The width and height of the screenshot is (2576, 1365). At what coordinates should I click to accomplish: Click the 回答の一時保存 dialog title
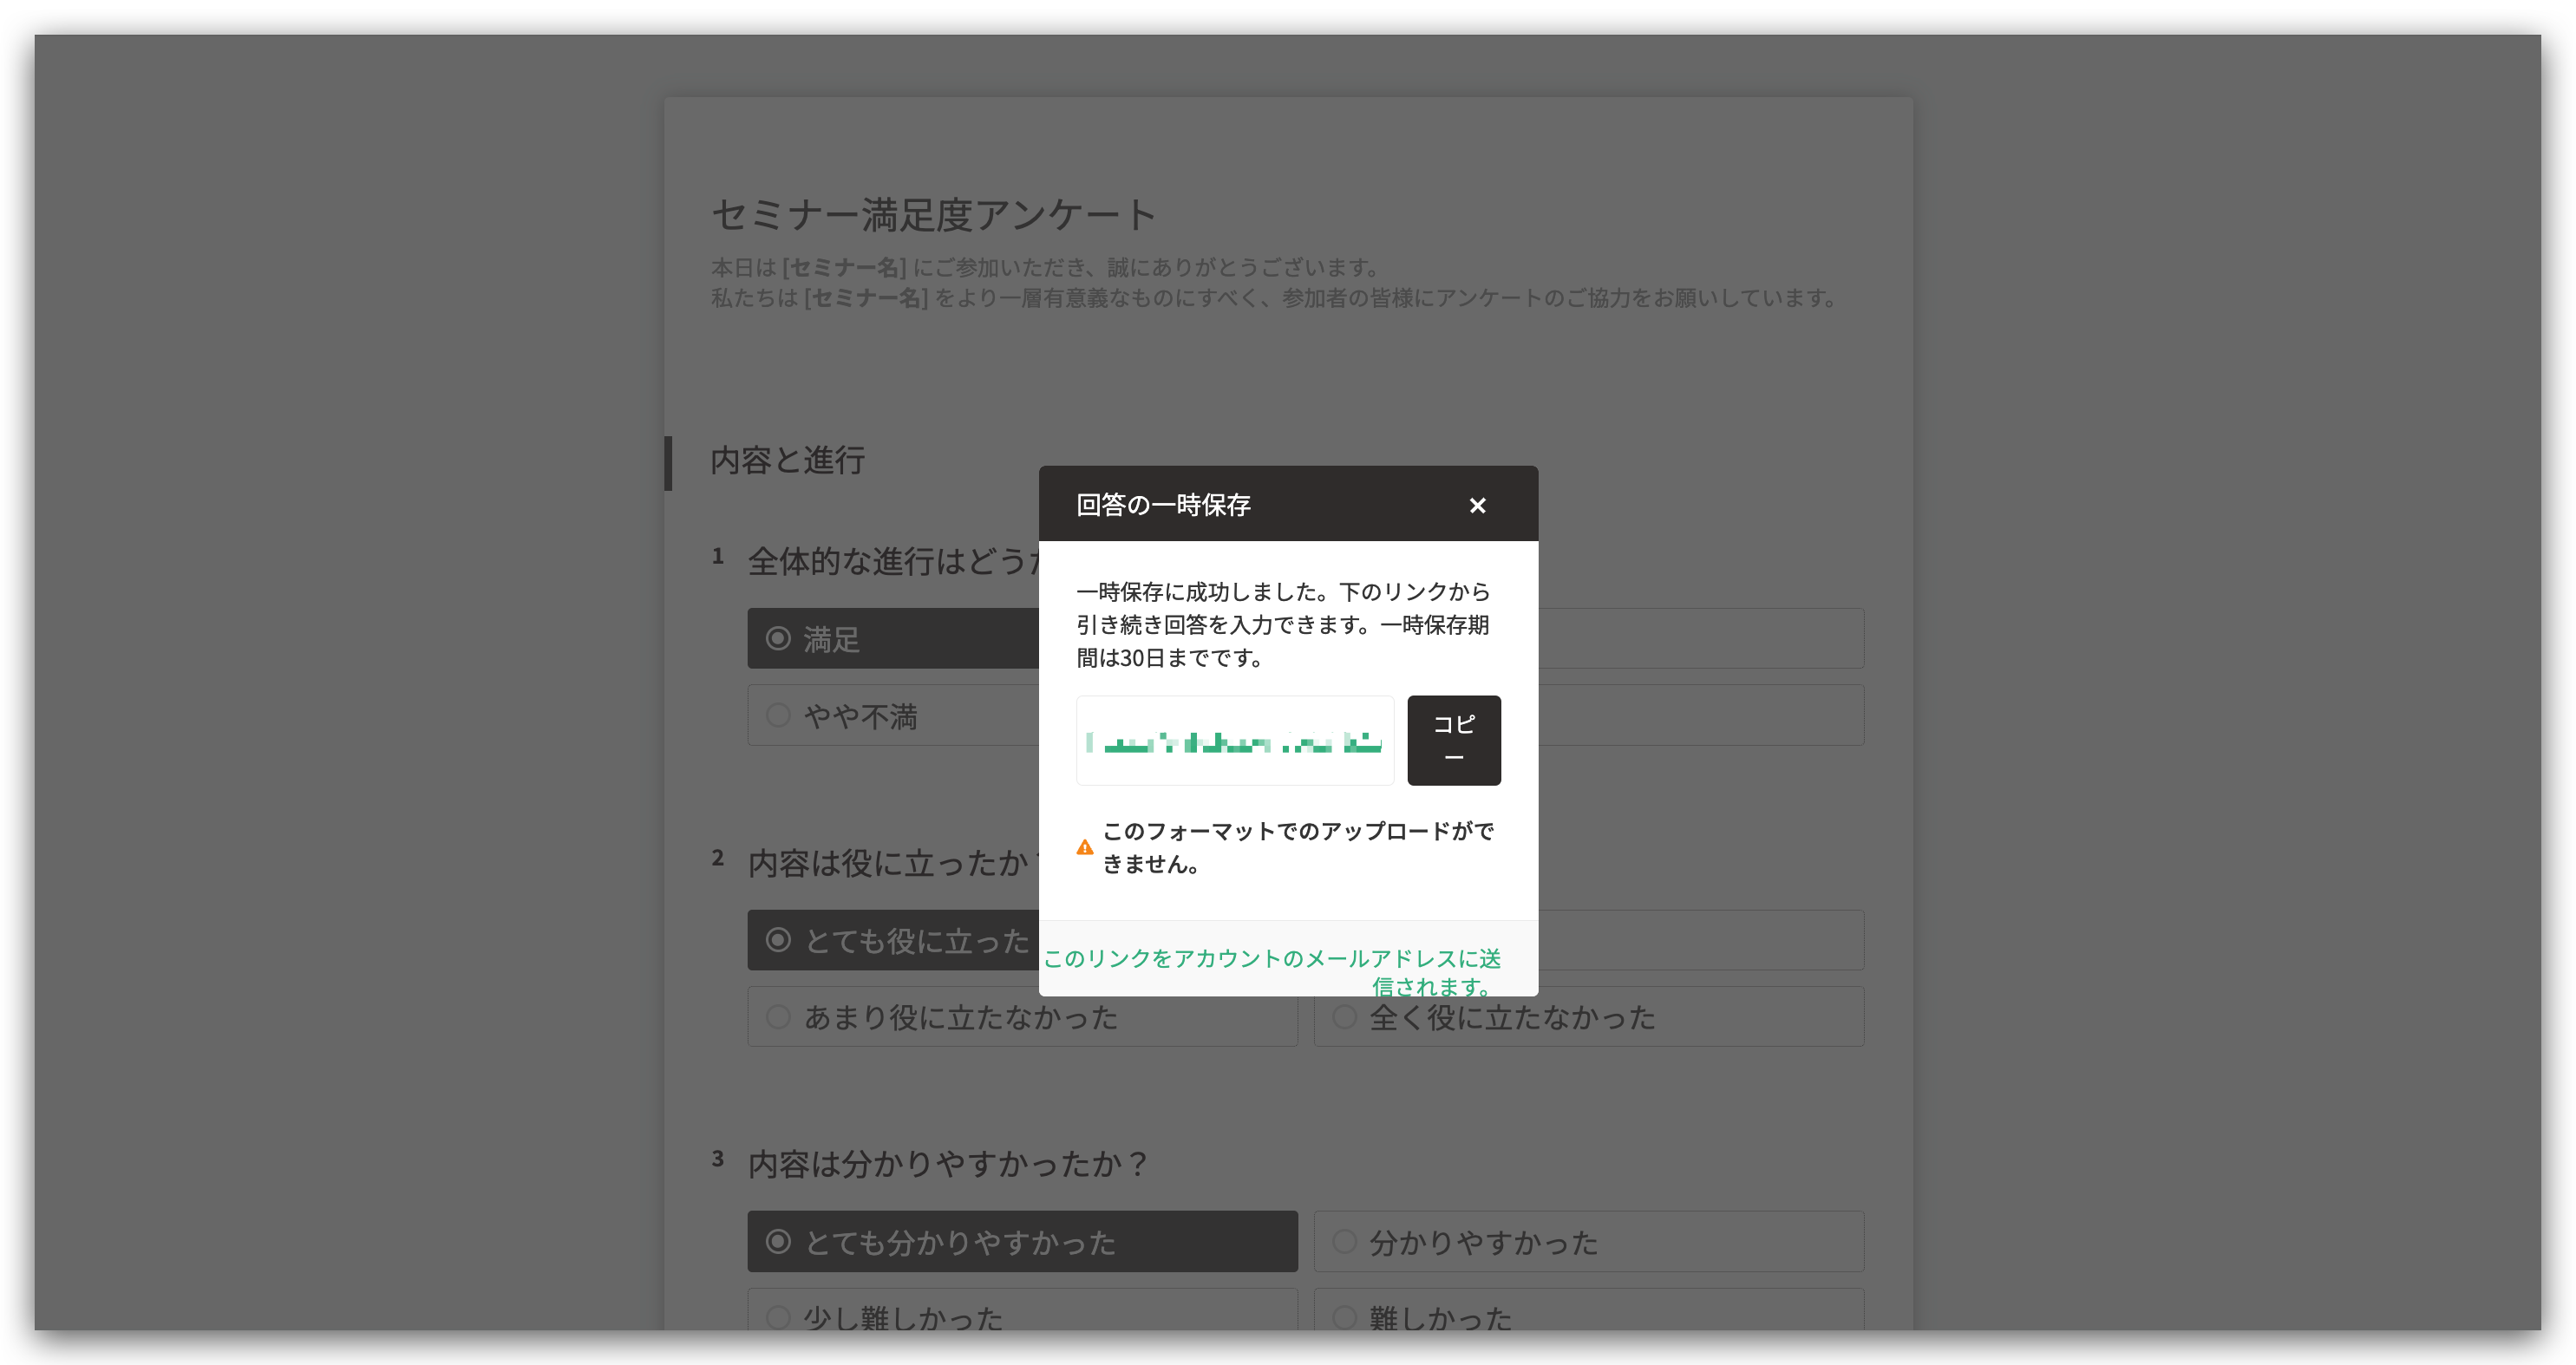coord(1163,505)
